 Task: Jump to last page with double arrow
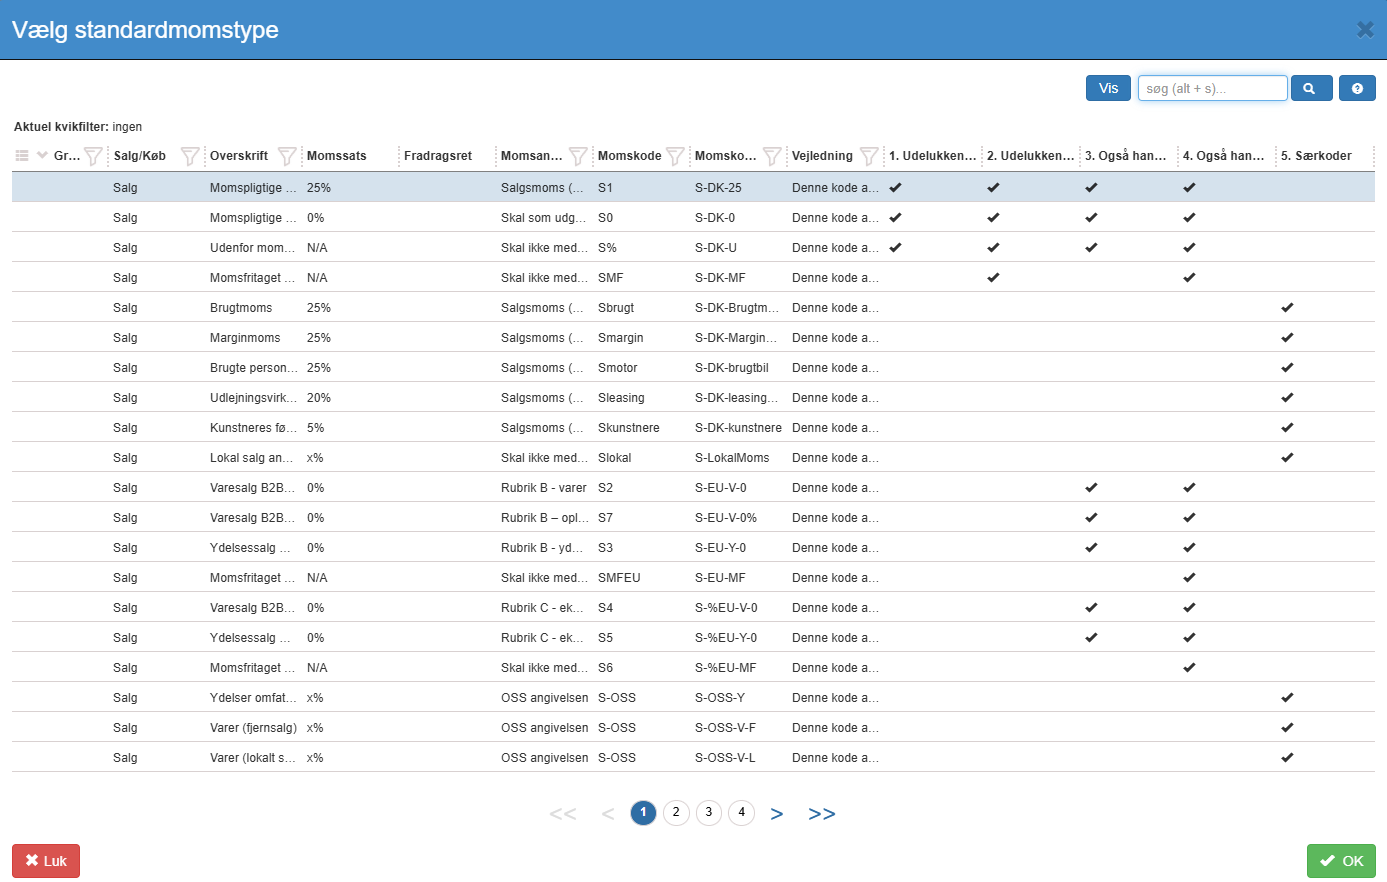coord(821,813)
